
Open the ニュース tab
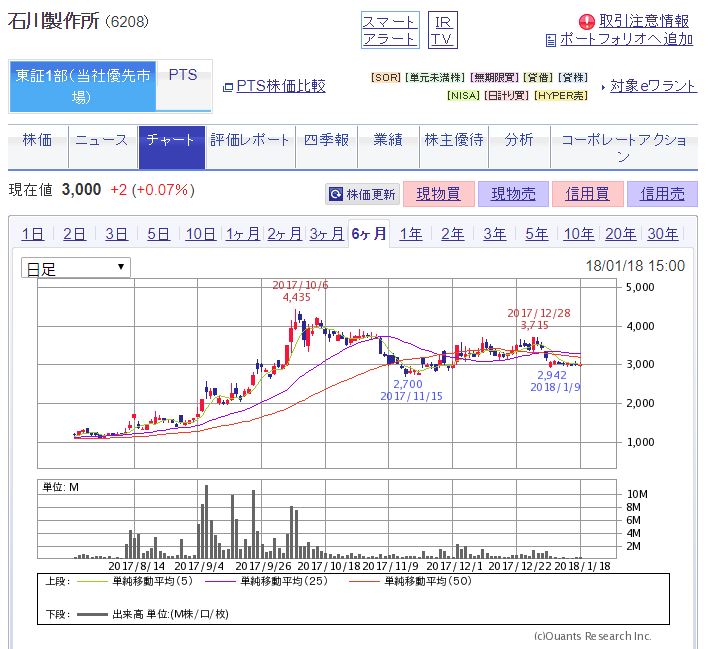(x=102, y=140)
